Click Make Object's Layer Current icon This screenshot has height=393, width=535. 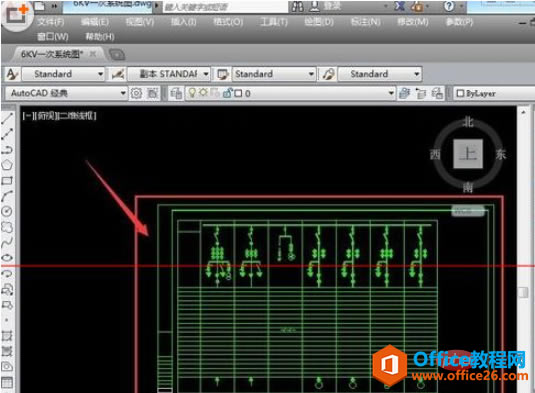coord(405,93)
